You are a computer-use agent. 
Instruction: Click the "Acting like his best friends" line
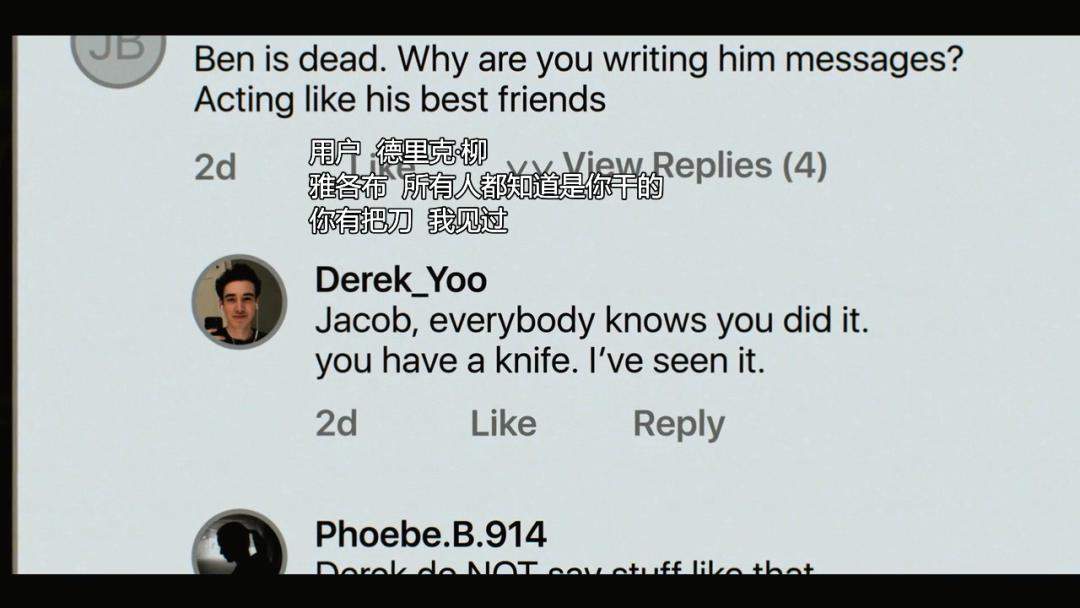pyautogui.click(x=400, y=99)
